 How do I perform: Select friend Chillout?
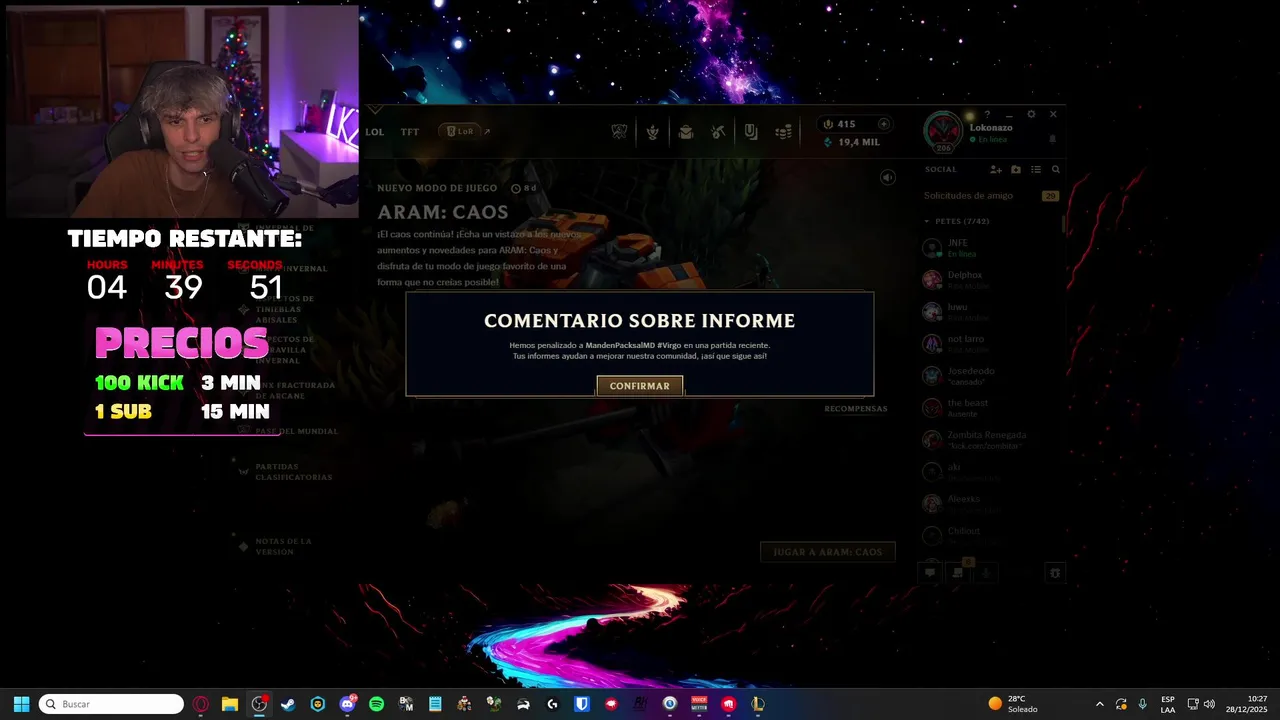click(x=990, y=535)
